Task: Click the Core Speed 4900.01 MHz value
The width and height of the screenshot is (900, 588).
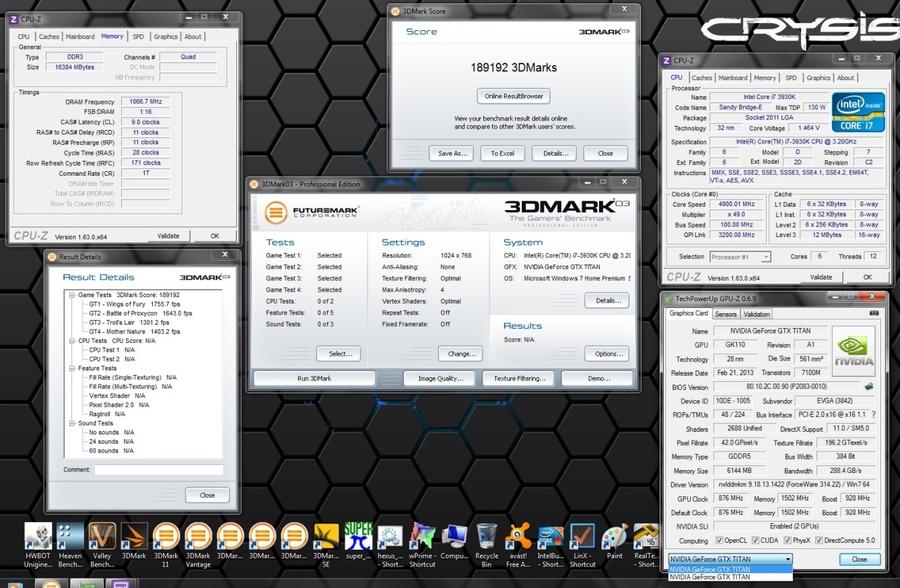Action: pyautogui.click(x=737, y=204)
